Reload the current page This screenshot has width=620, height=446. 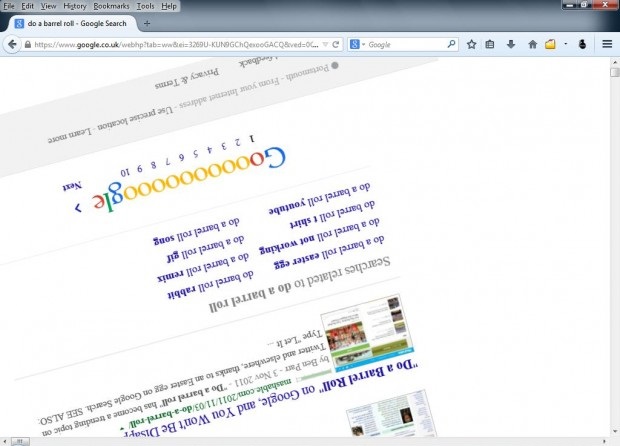click(336, 44)
